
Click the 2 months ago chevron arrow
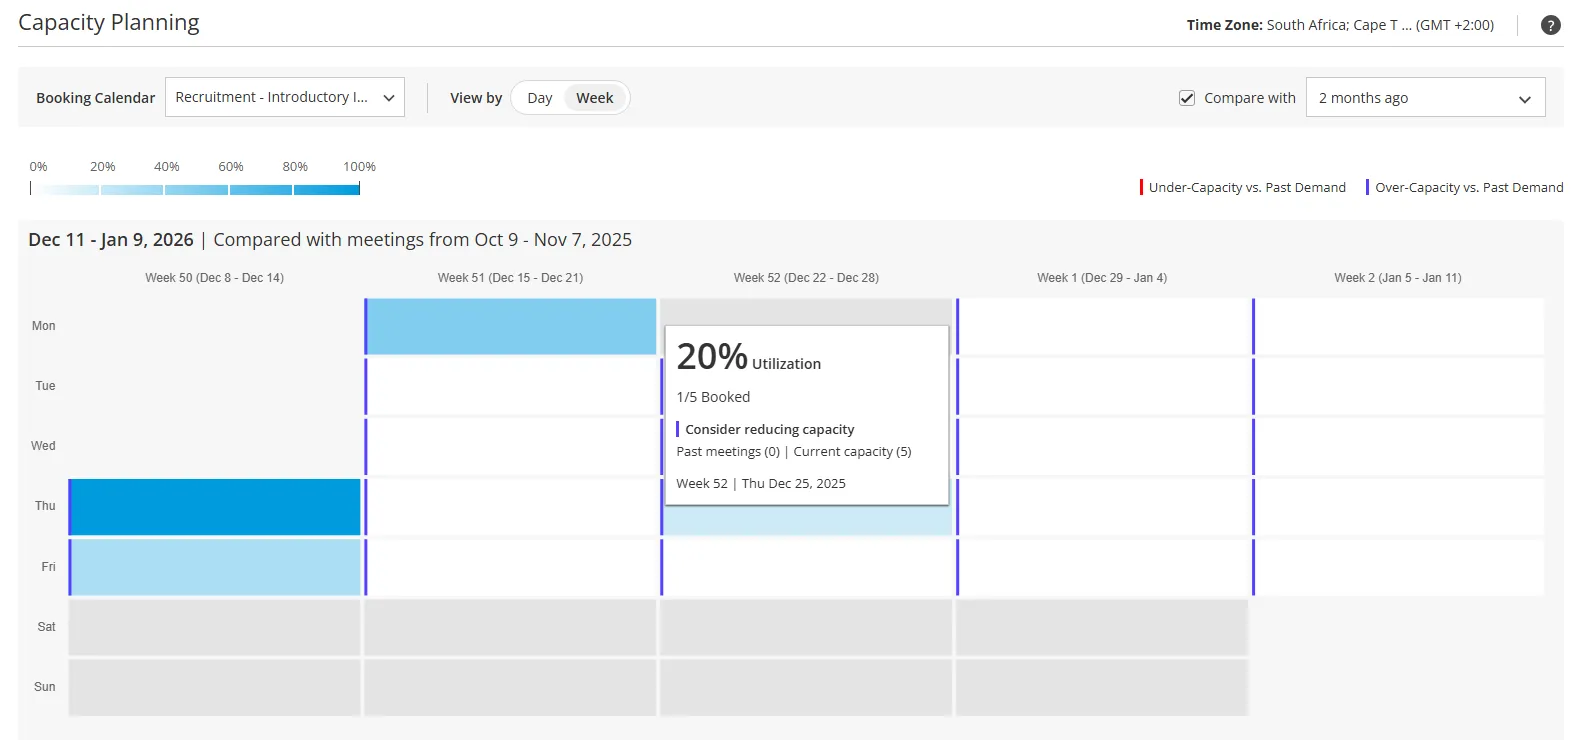(x=1525, y=99)
